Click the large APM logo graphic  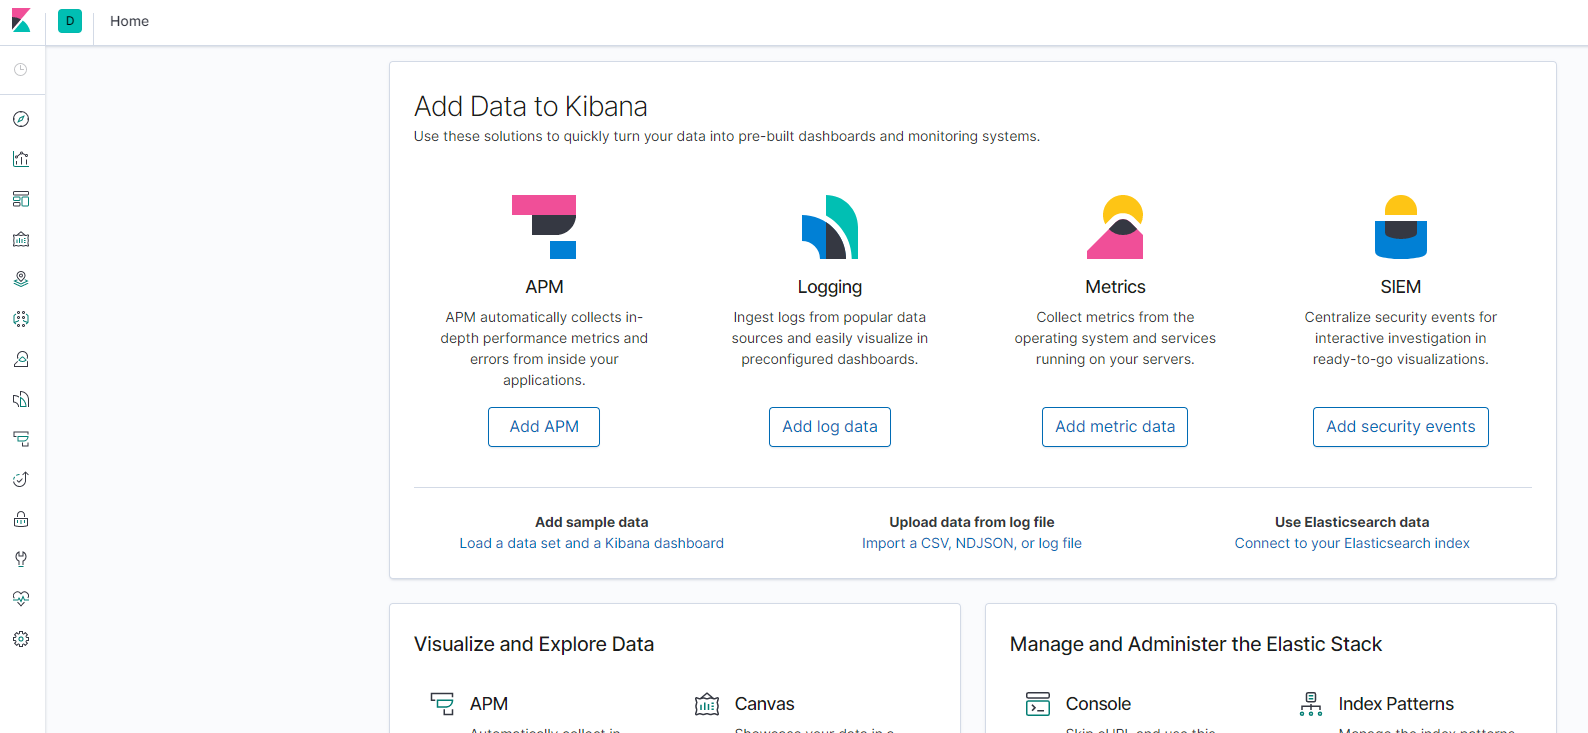[544, 227]
